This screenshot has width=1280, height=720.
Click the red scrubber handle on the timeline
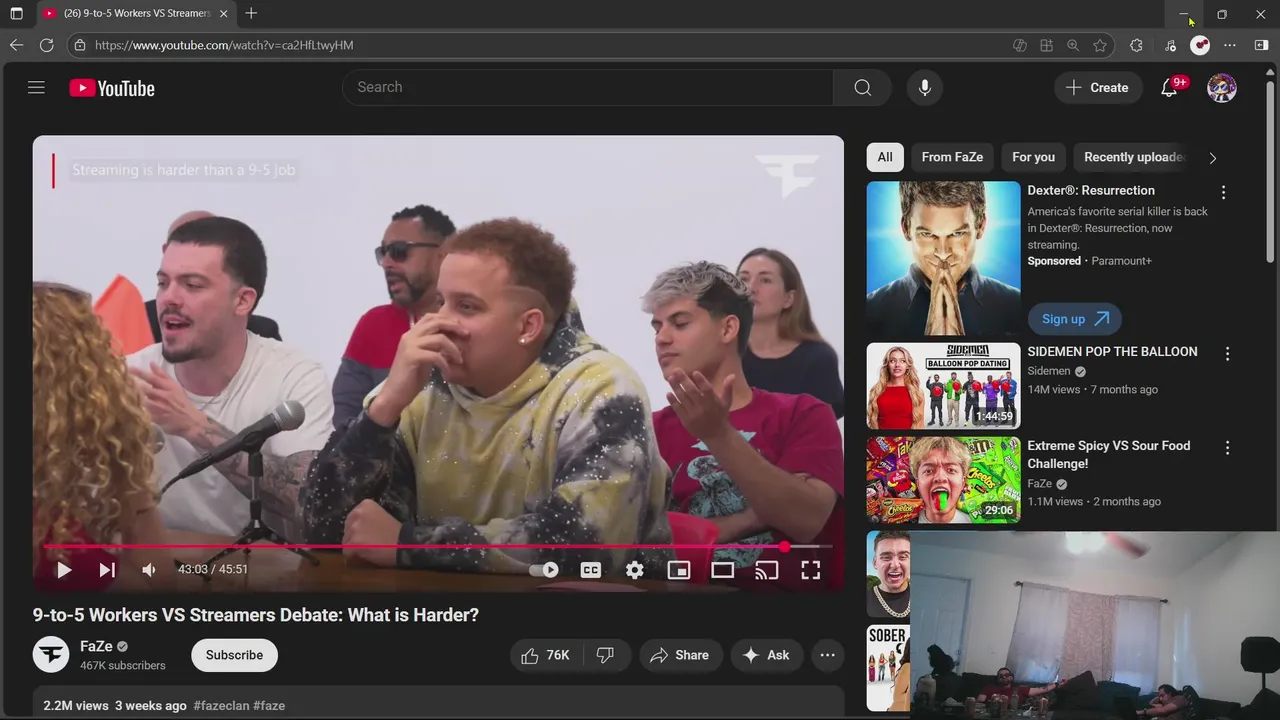[x=785, y=546]
